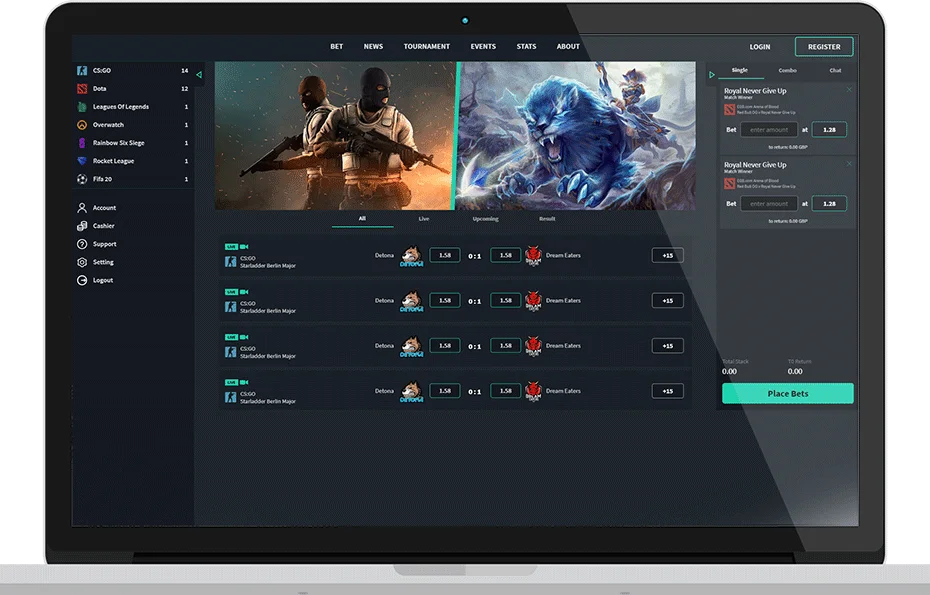Collapse the bet slip panel using green triangle
930x595 pixels.
click(712, 74)
